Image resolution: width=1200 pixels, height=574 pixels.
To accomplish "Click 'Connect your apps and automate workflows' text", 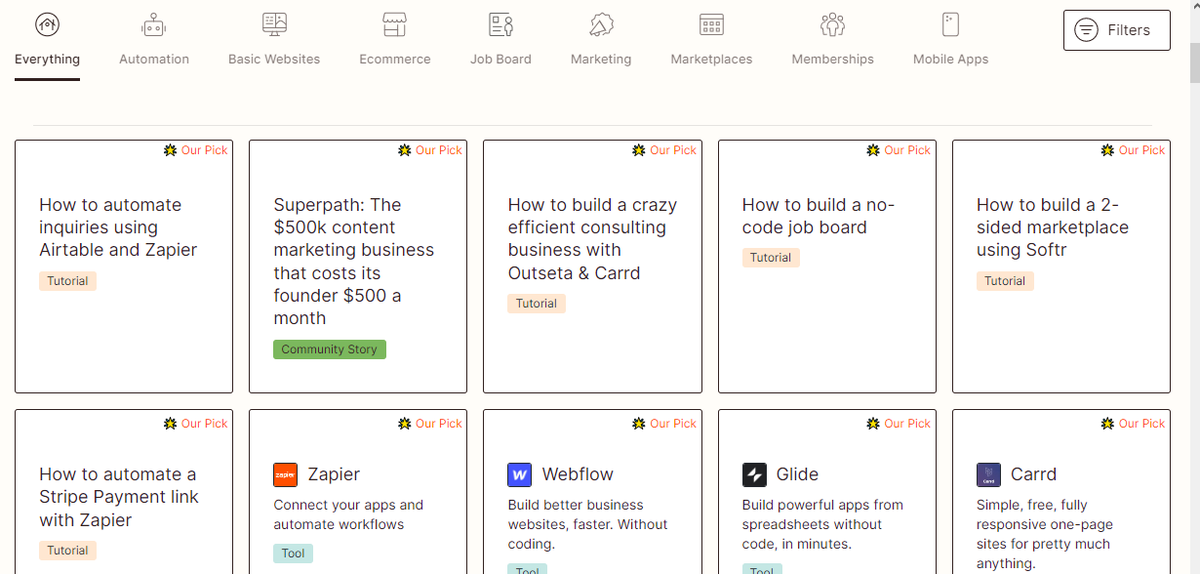I will (x=348, y=514).
